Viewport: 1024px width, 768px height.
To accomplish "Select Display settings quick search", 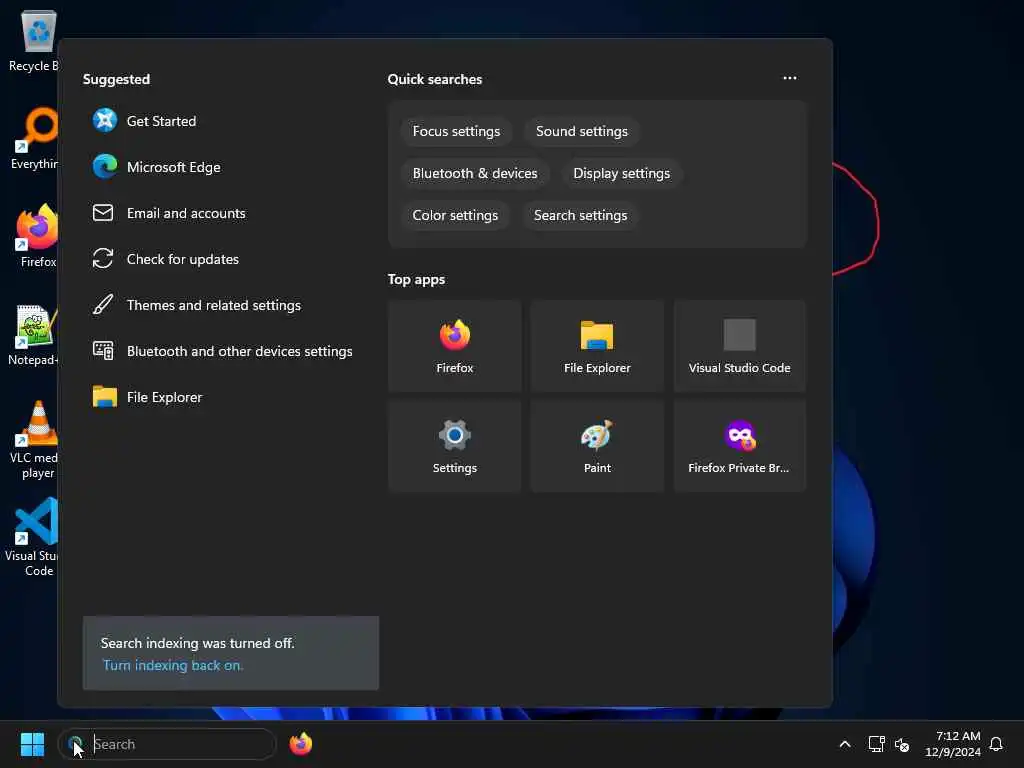I will 621,173.
